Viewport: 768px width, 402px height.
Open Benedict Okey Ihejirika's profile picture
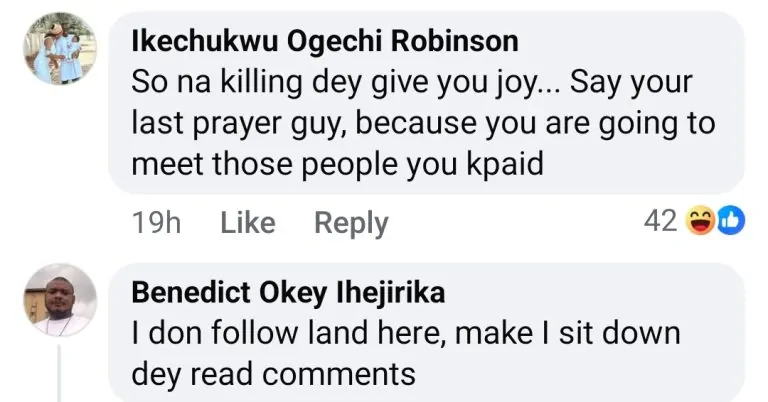pos(59,300)
